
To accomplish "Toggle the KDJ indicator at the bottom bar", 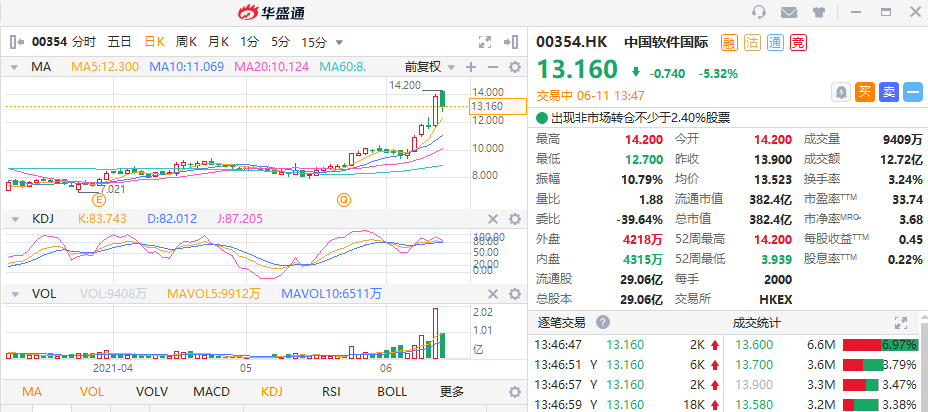I will (273, 392).
